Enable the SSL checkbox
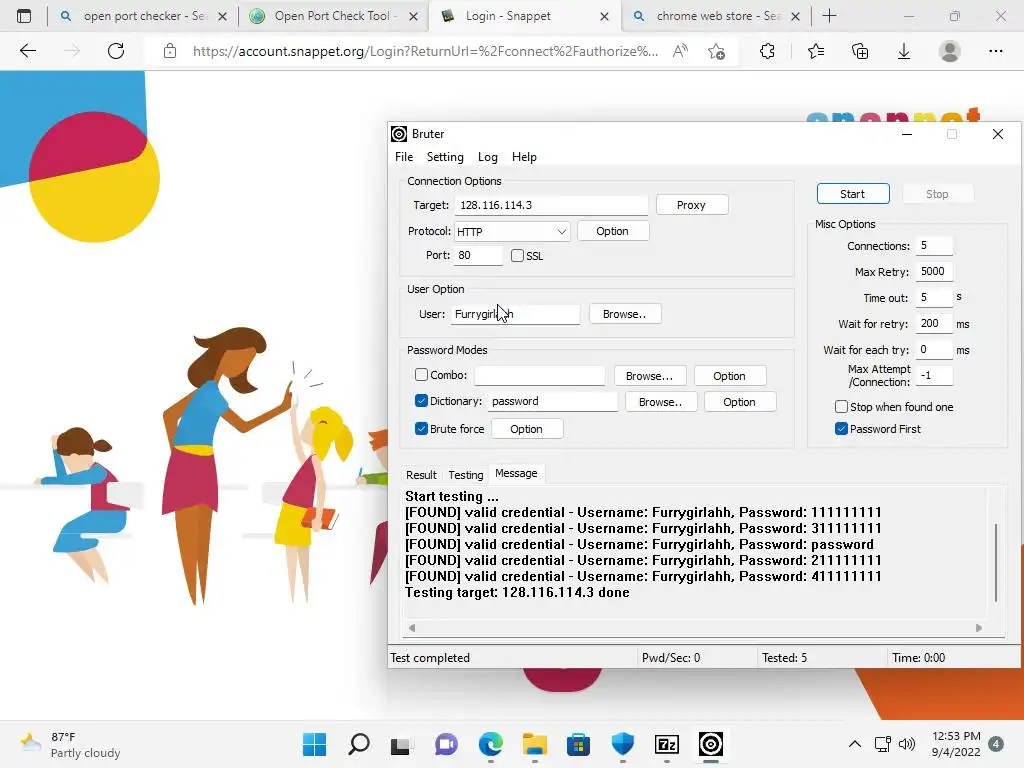 point(517,255)
